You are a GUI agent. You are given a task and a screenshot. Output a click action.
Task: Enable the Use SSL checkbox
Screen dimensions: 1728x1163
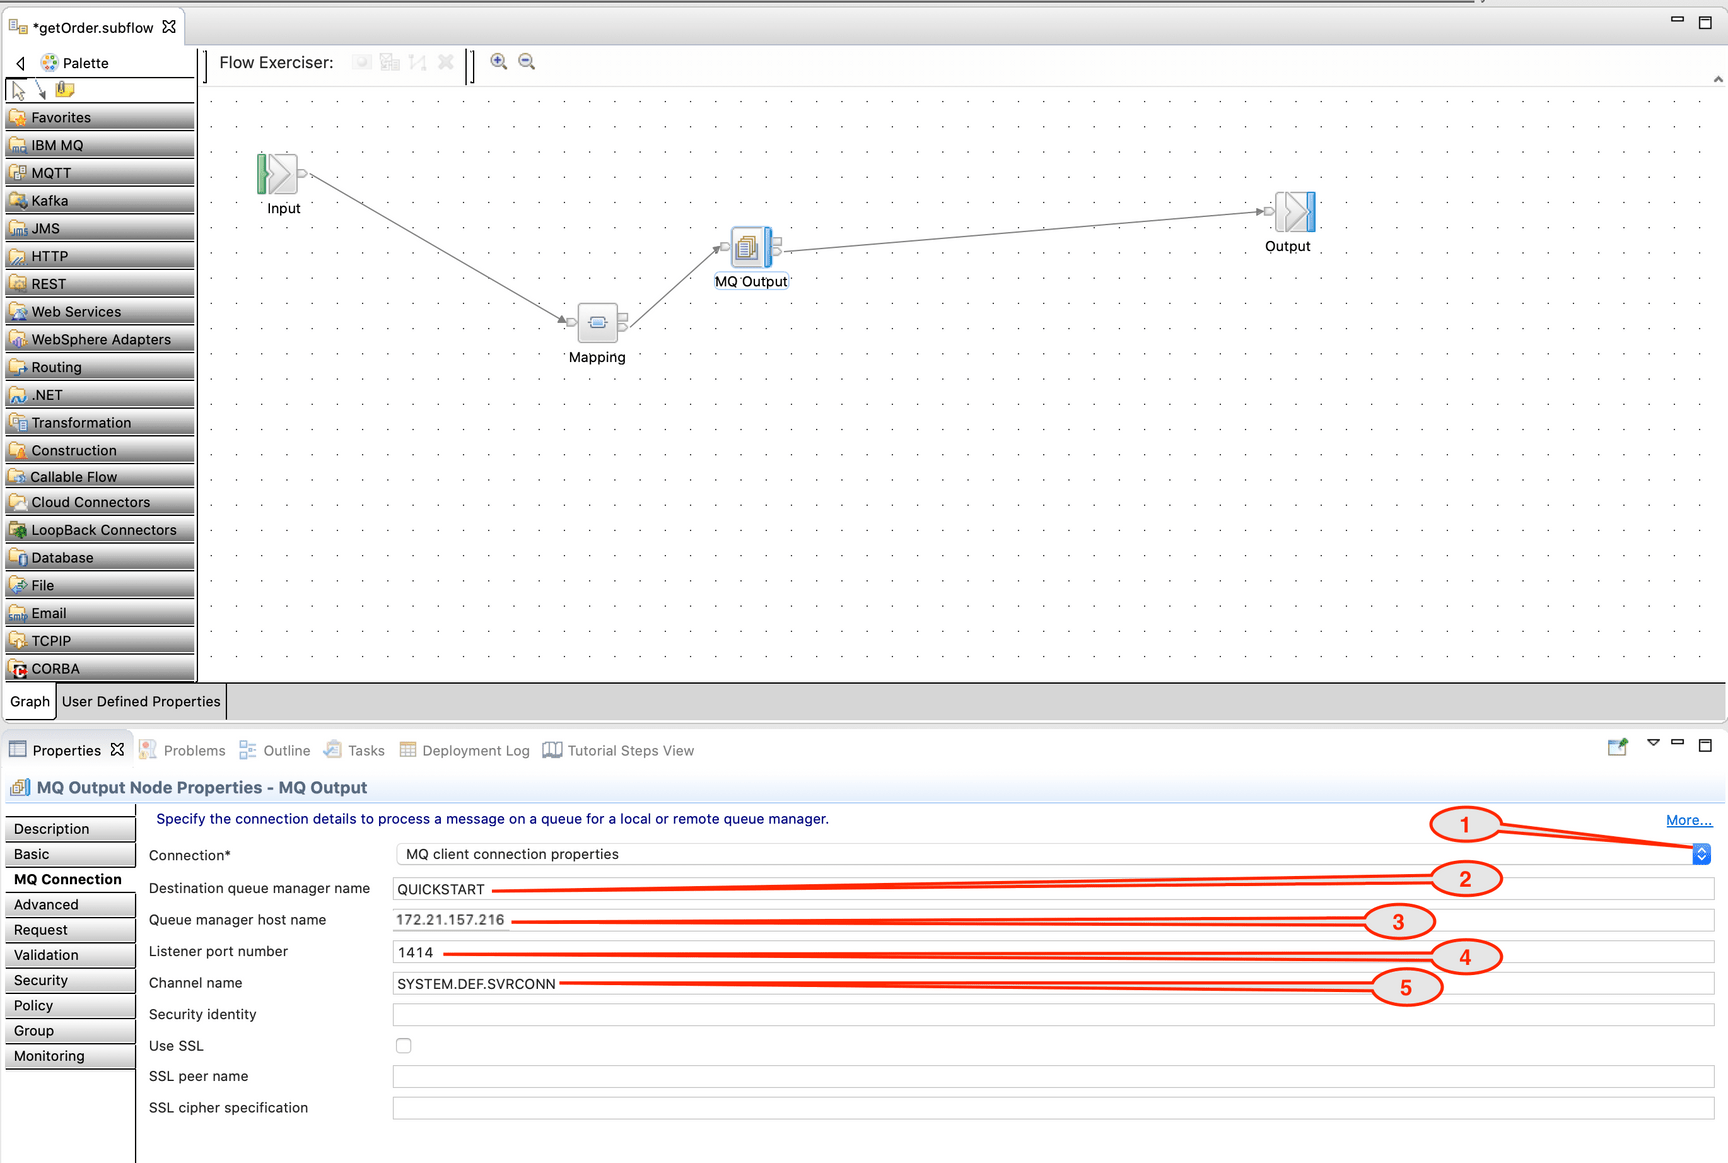click(403, 1045)
